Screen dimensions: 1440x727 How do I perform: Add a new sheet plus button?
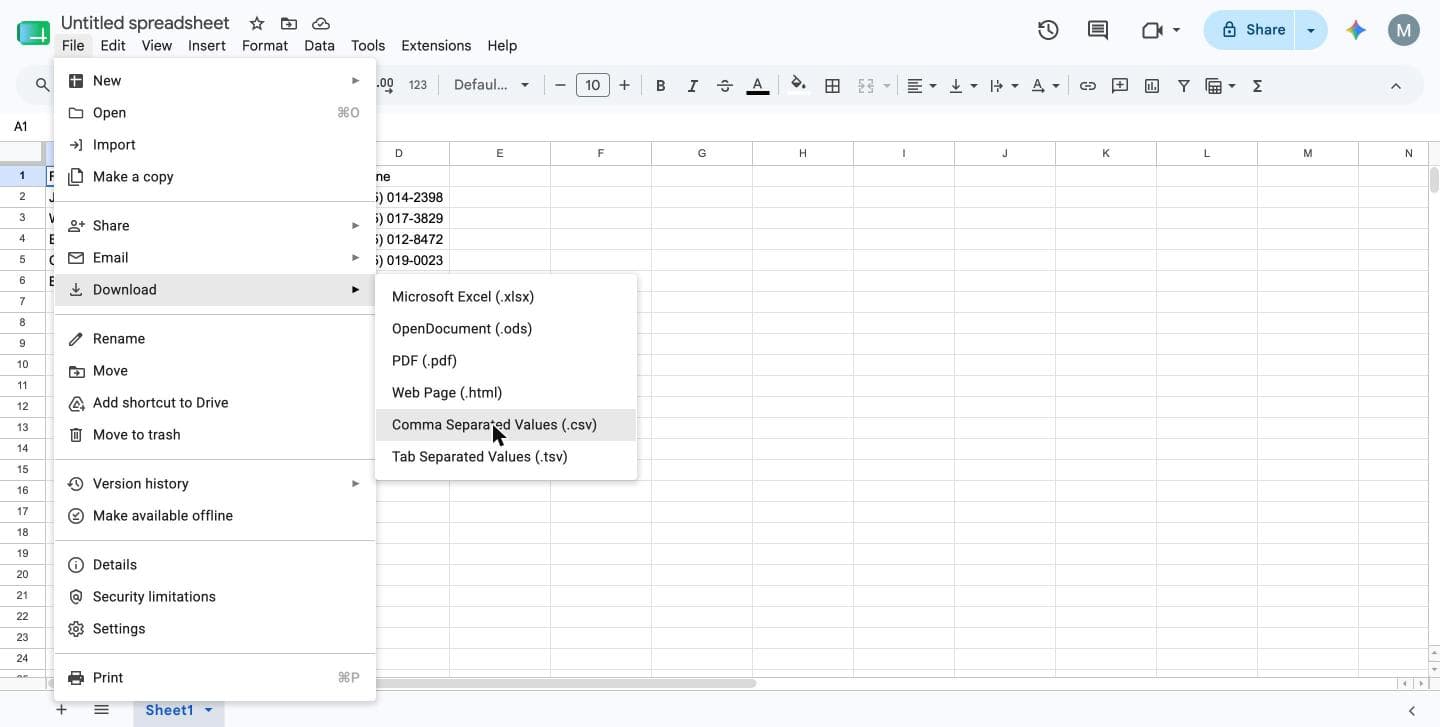[x=61, y=710]
